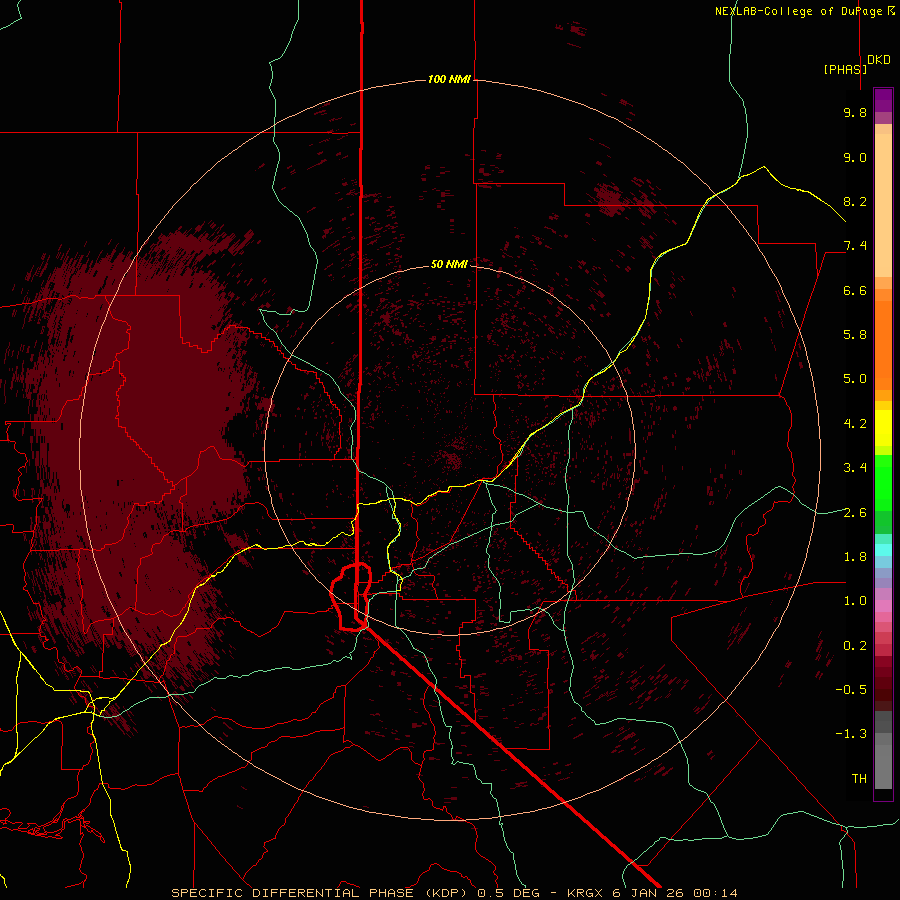Click the 6 JAN 26 date in caption
This screenshot has height=900, width=900.
point(649,893)
